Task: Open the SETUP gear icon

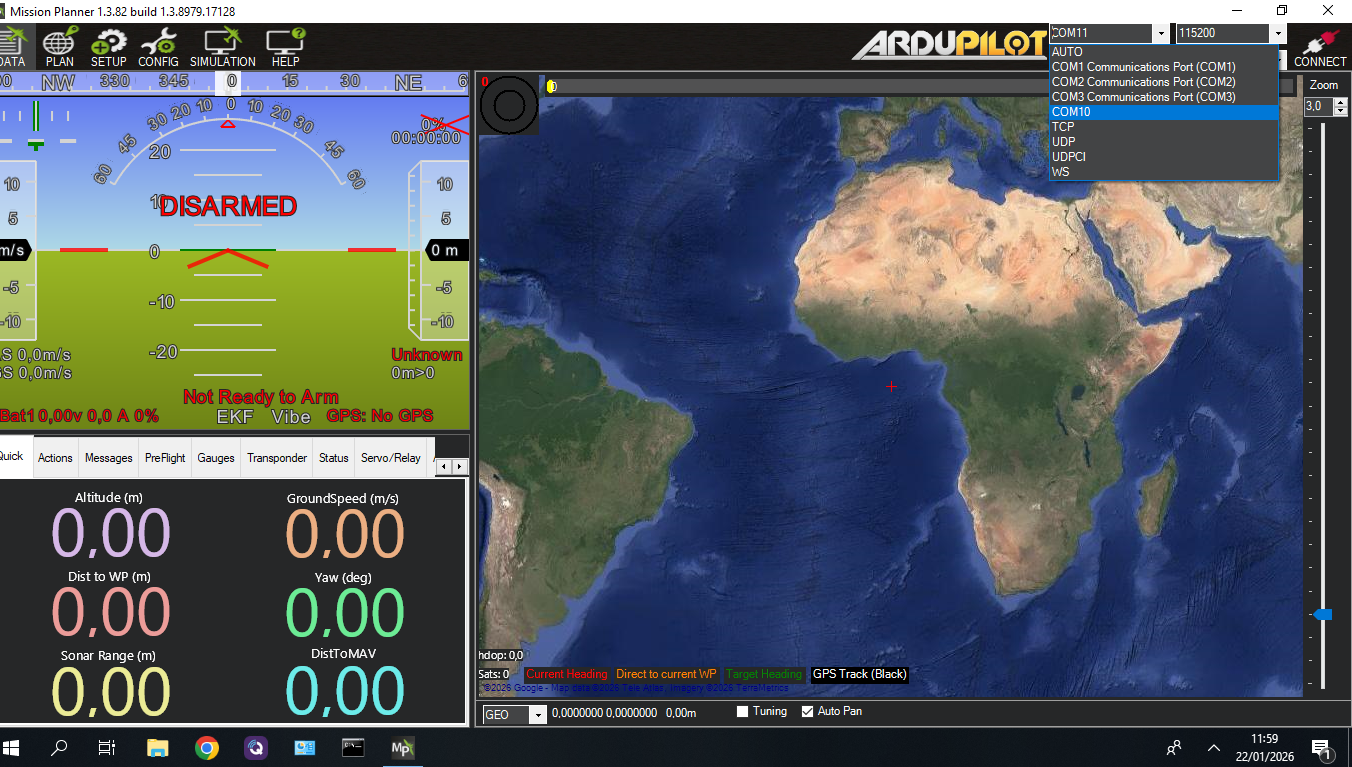Action: [108, 47]
